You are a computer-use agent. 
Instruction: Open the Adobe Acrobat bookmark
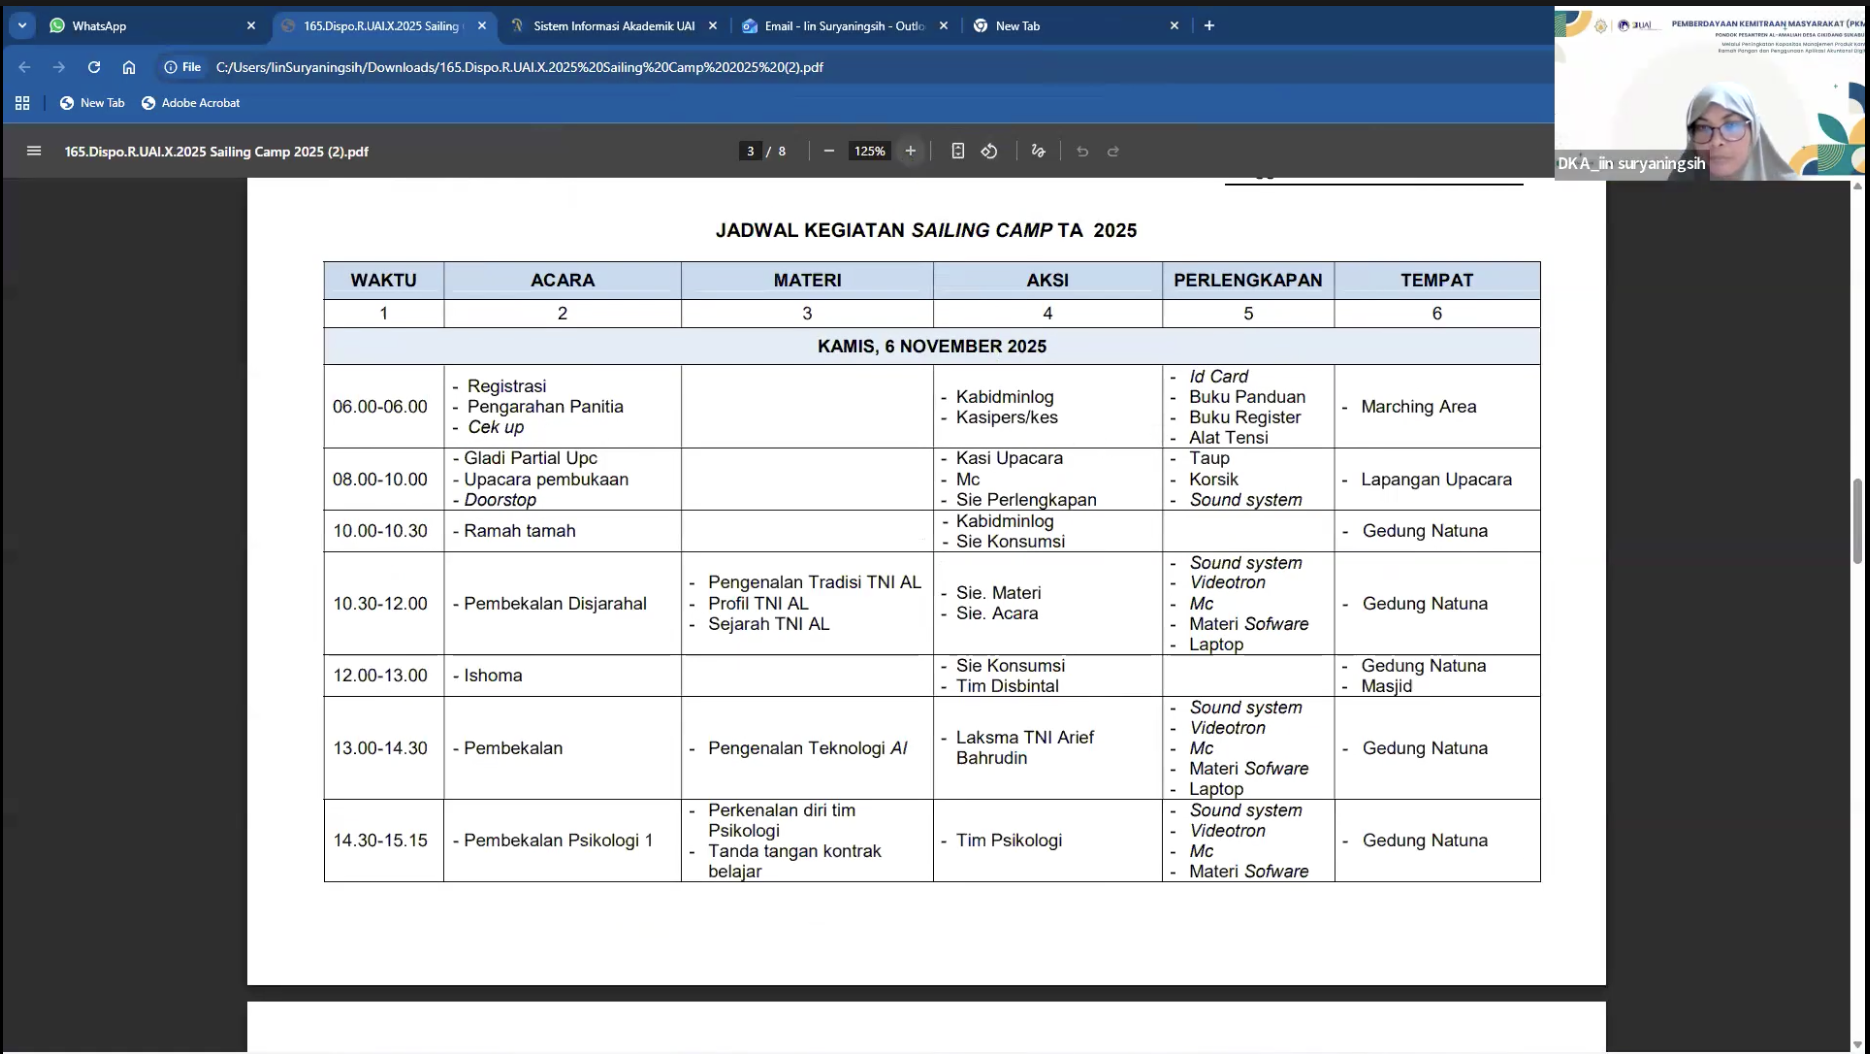click(x=191, y=103)
